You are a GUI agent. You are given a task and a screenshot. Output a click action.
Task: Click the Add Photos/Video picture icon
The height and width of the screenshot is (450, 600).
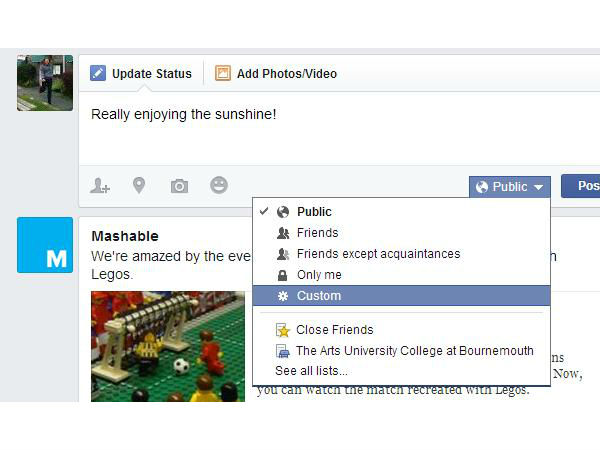click(223, 73)
